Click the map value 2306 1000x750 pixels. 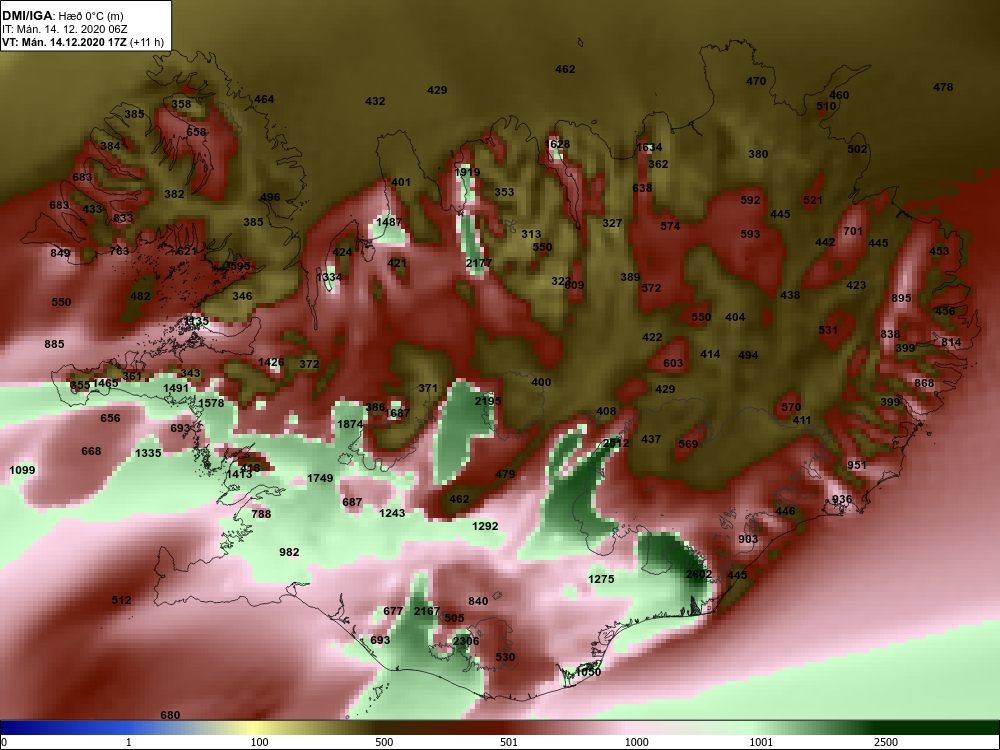(x=466, y=641)
